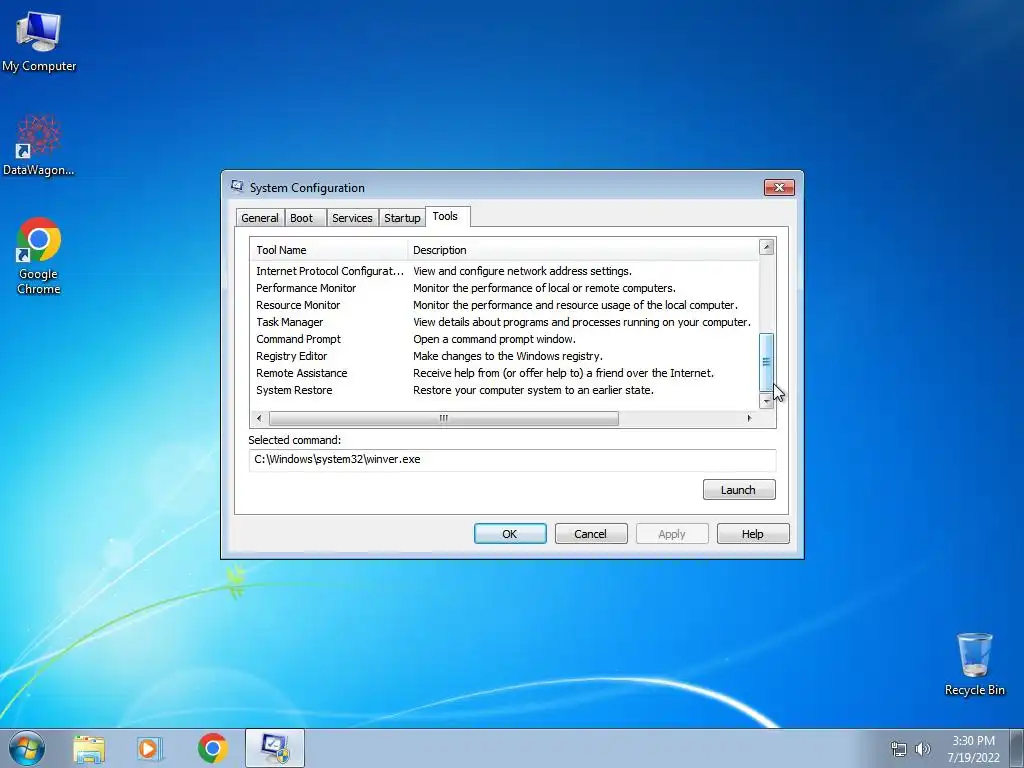Viewport: 1024px width, 768px height.
Task: Select Registry Editor in the tool list
Action: 504,356
